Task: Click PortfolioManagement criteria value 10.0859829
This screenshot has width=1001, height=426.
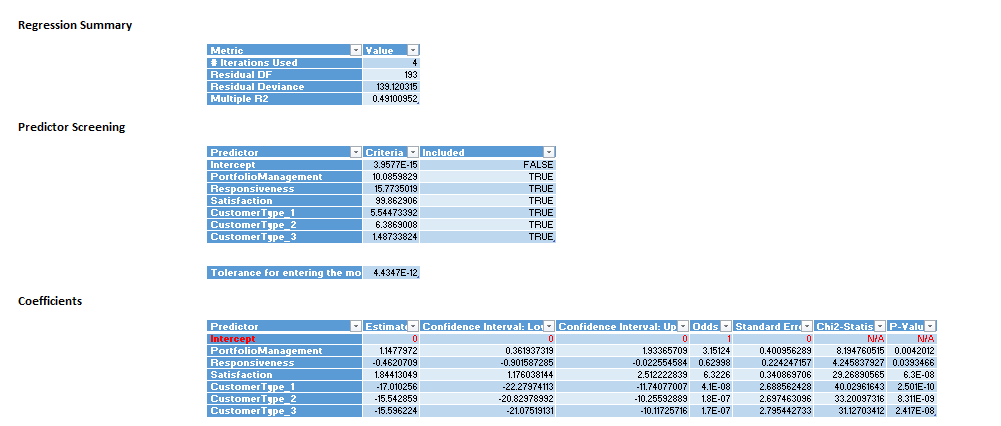Action: click(x=391, y=177)
